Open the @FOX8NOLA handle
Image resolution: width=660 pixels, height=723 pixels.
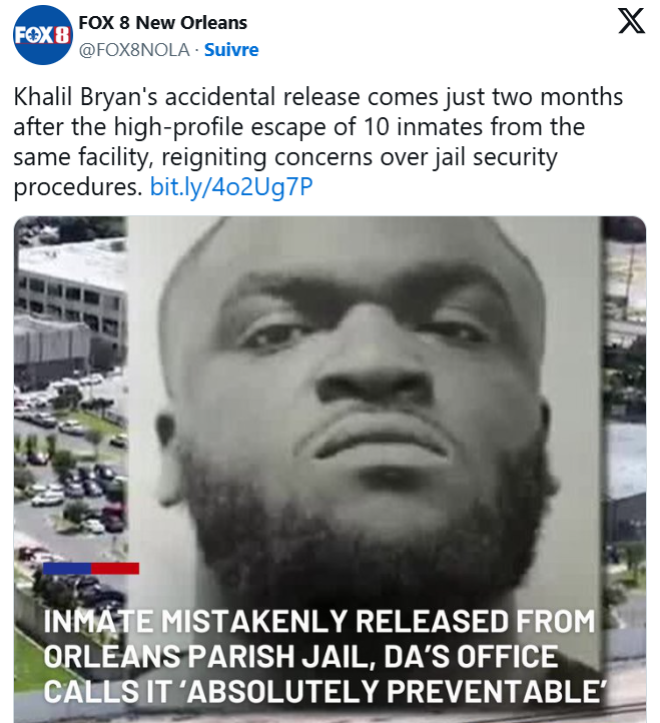(x=134, y=50)
